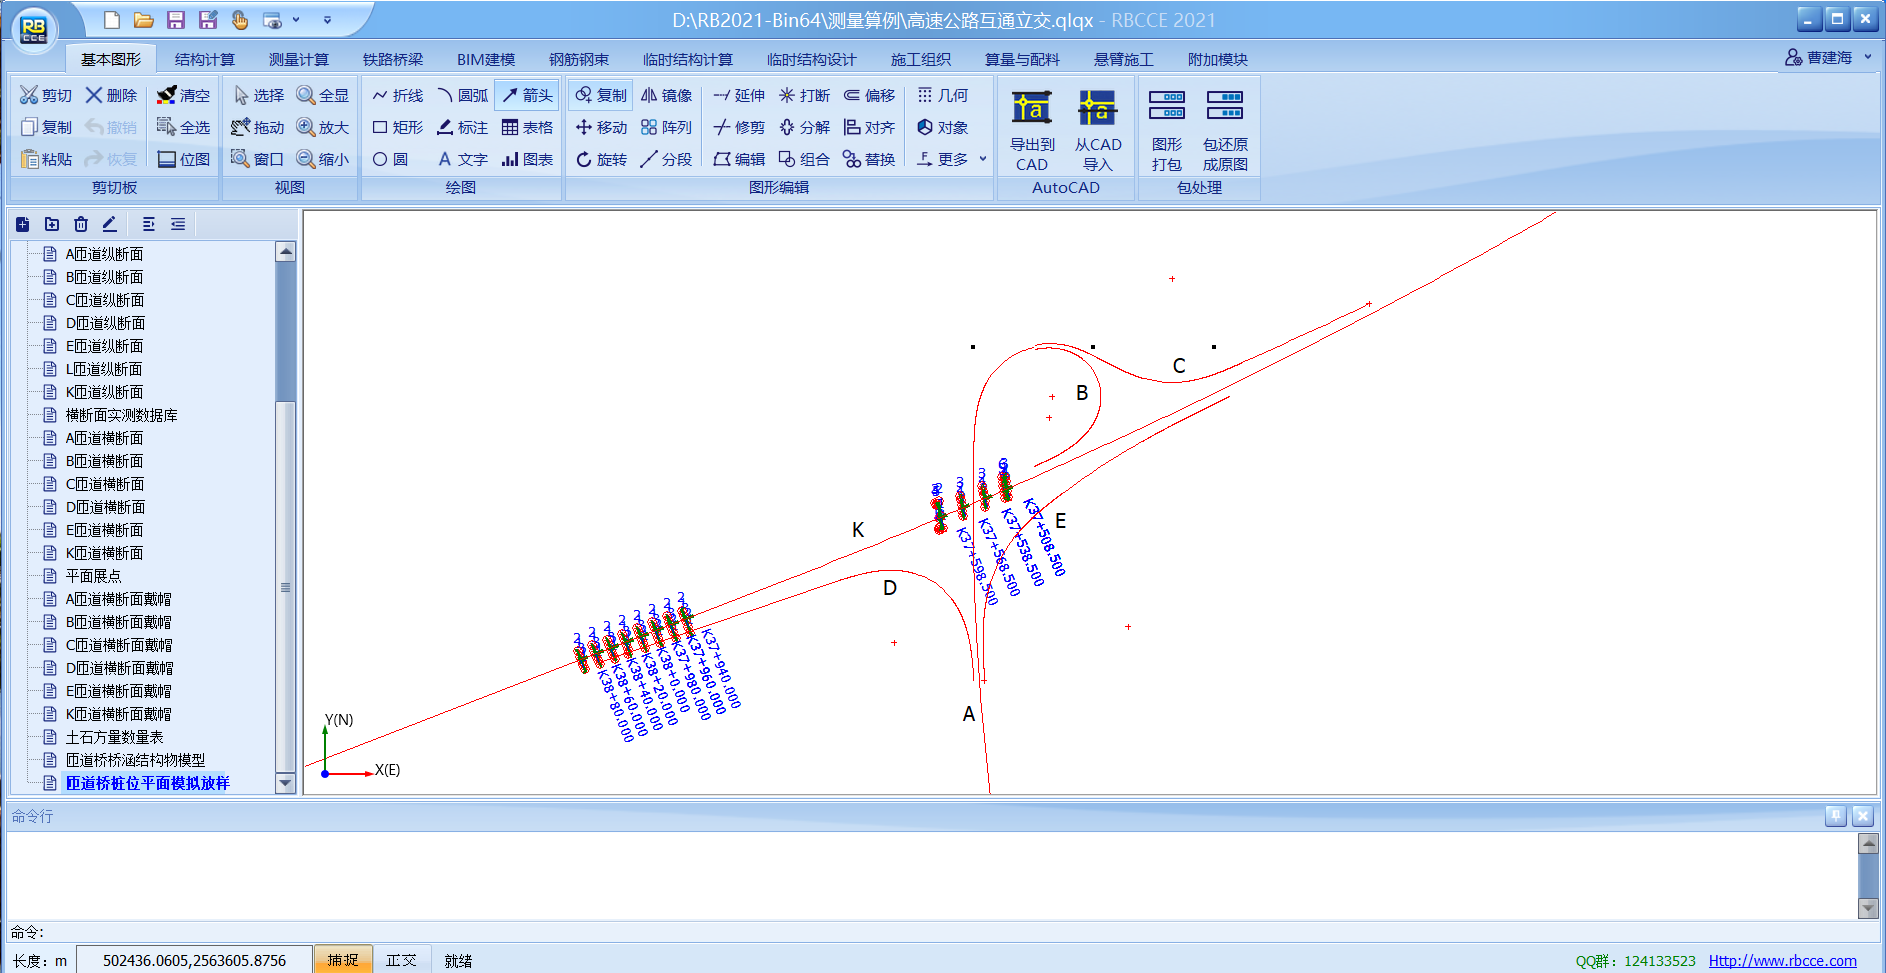
Task: Toggle the 正交 ortho mode
Action: click(x=401, y=960)
